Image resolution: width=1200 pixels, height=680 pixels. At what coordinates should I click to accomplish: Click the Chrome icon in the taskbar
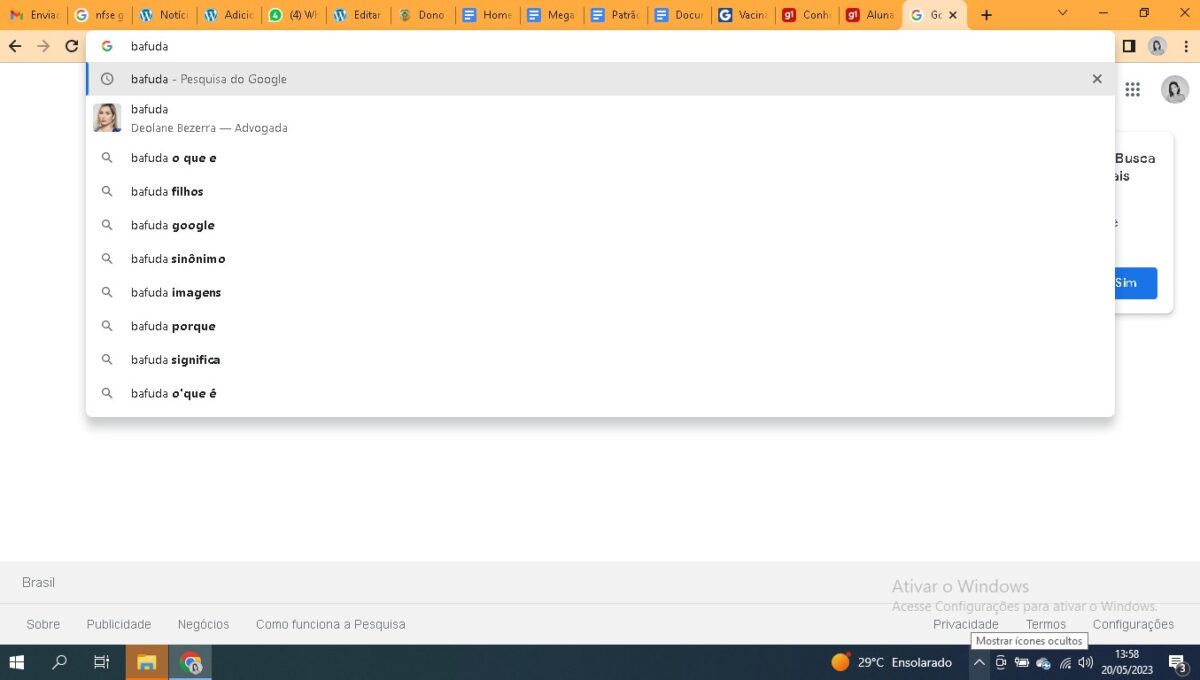coord(190,662)
